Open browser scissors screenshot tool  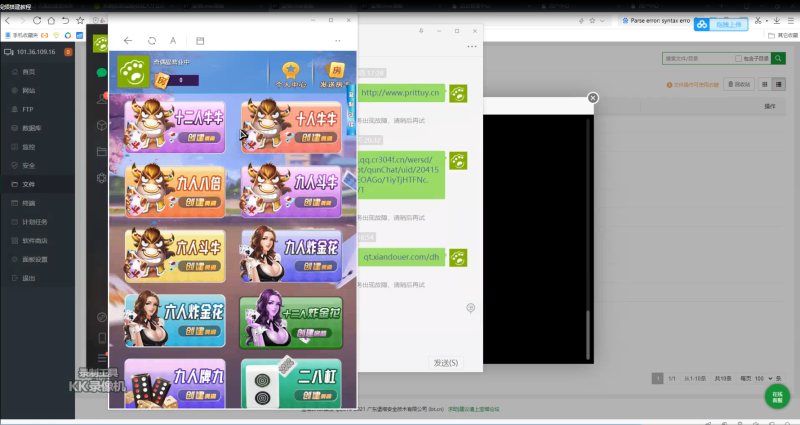pos(758,21)
